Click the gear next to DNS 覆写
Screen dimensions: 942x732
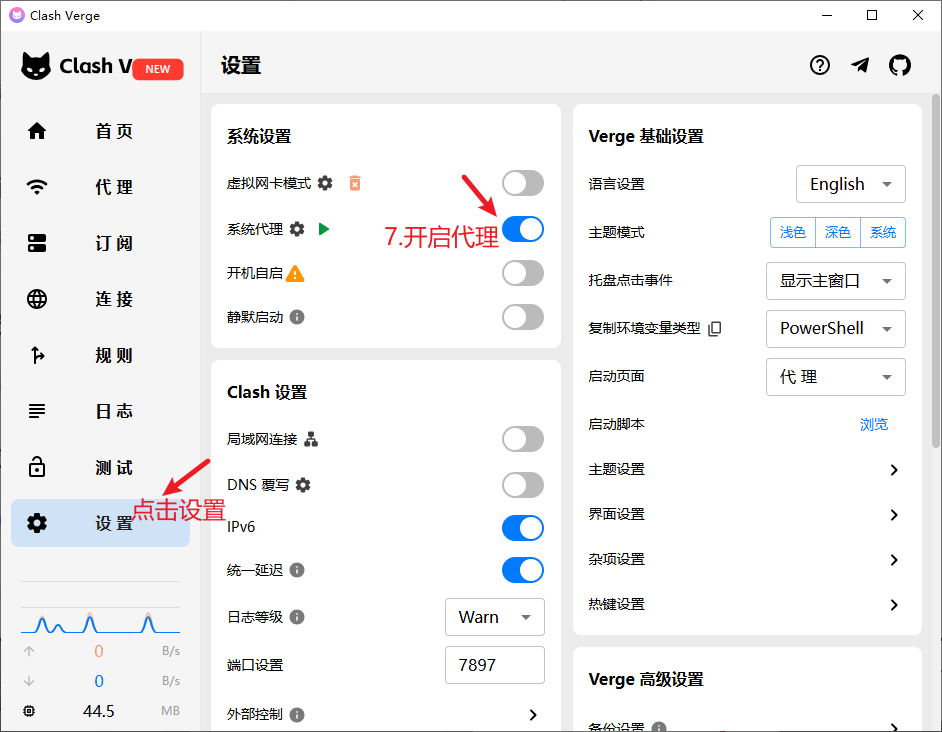pyautogui.click(x=303, y=485)
